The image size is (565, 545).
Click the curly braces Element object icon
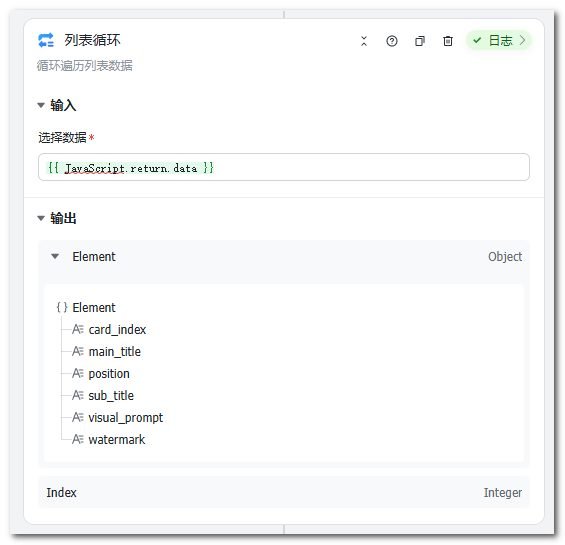[x=62, y=307]
